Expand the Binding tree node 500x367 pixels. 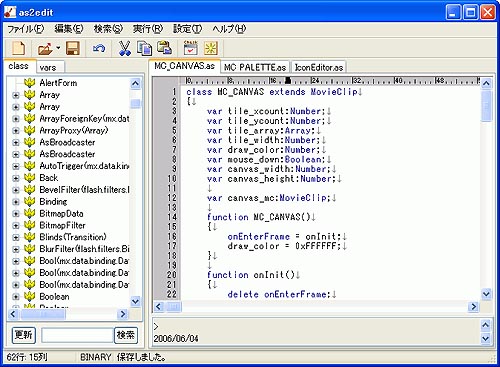[x=16, y=202]
